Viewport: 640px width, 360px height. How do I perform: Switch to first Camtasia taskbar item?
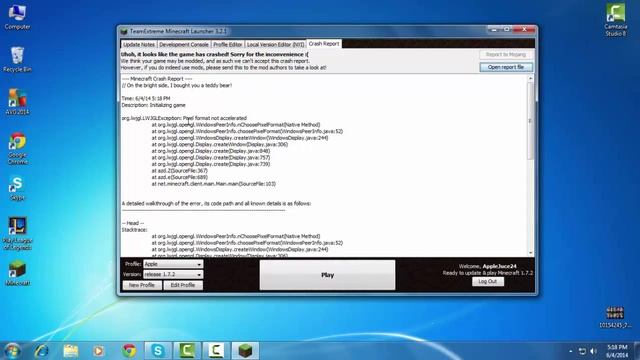coord(187,351)
